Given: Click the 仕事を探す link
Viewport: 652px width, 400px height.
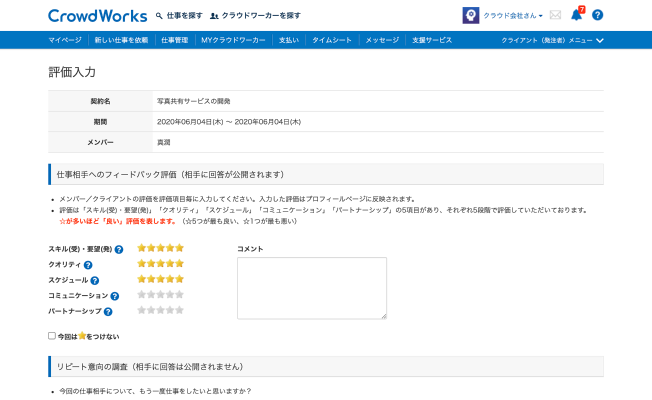Looking at the screenshot, I should (180, 16).
